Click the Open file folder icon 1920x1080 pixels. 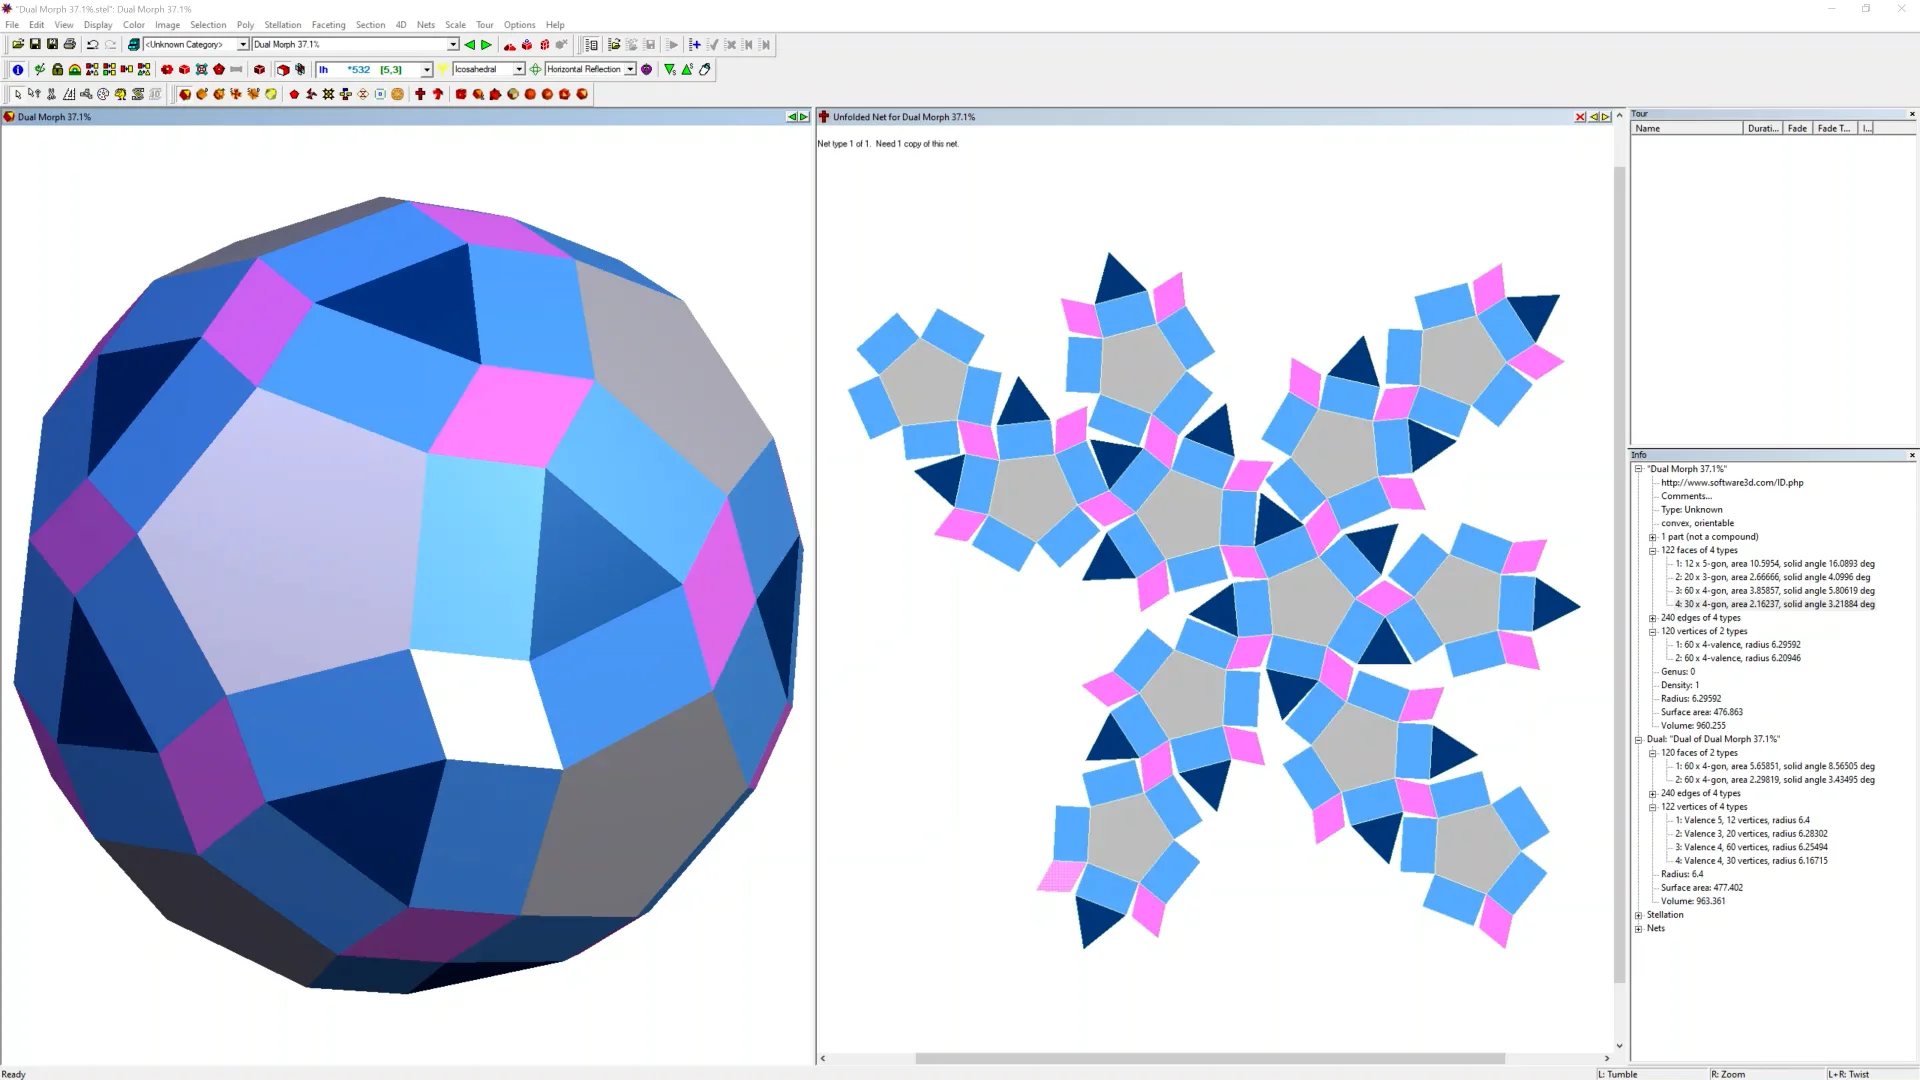[18, 45]
